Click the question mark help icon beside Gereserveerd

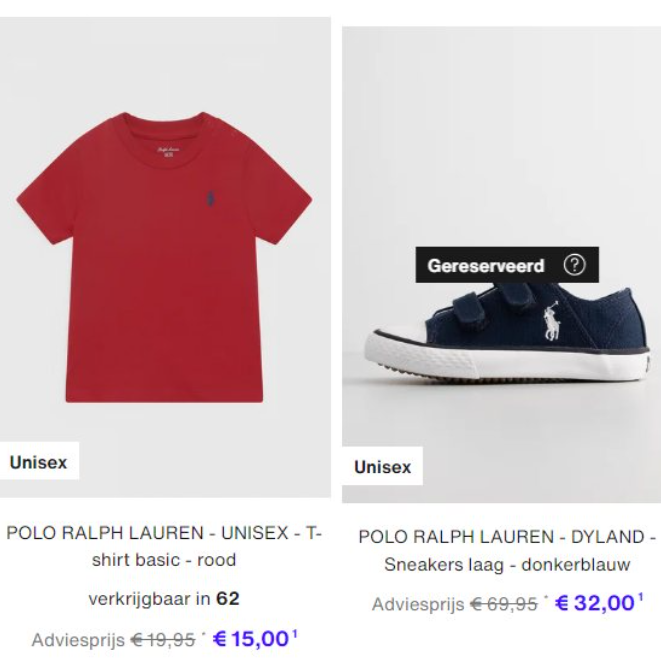(x=574, y=265)
